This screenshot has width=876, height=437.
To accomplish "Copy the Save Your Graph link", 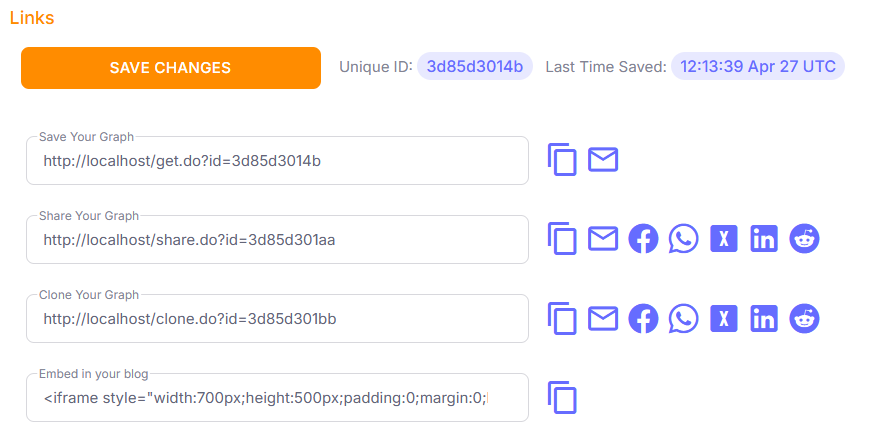I will point(563,160).
